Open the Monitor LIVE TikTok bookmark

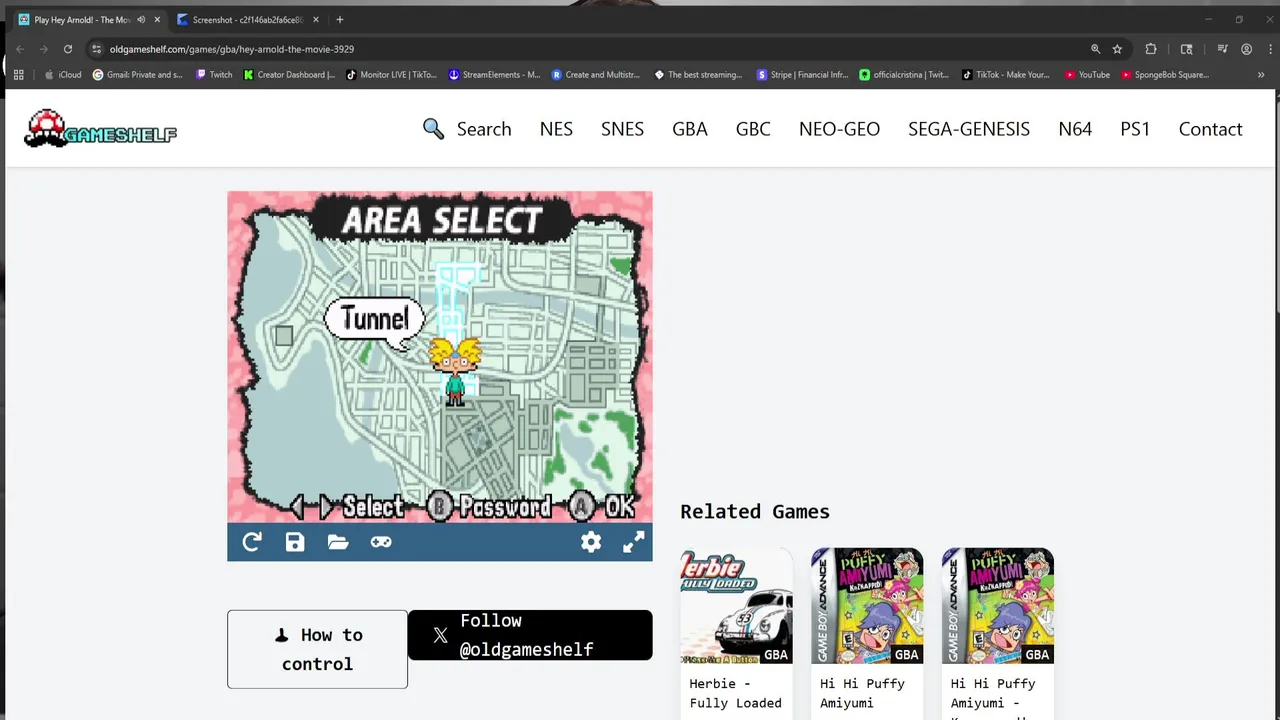[392, 74]
